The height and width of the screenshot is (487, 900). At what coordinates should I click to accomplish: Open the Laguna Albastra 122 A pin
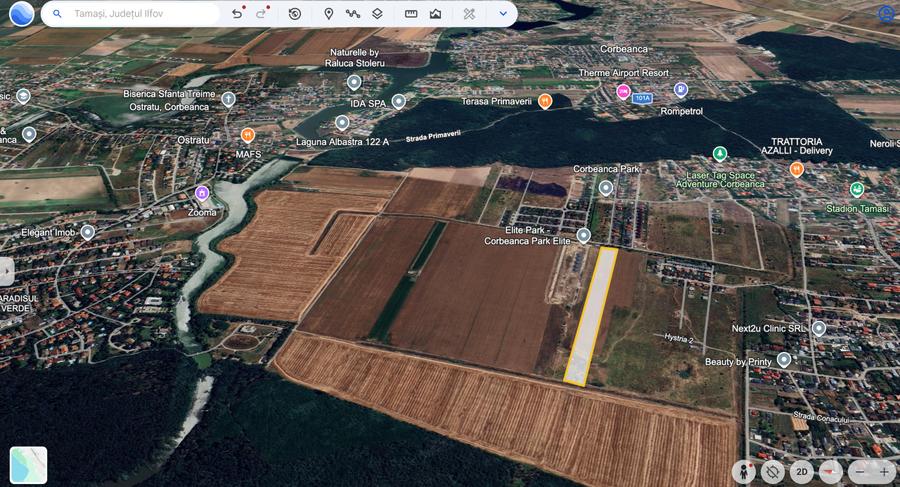(342, 122)
